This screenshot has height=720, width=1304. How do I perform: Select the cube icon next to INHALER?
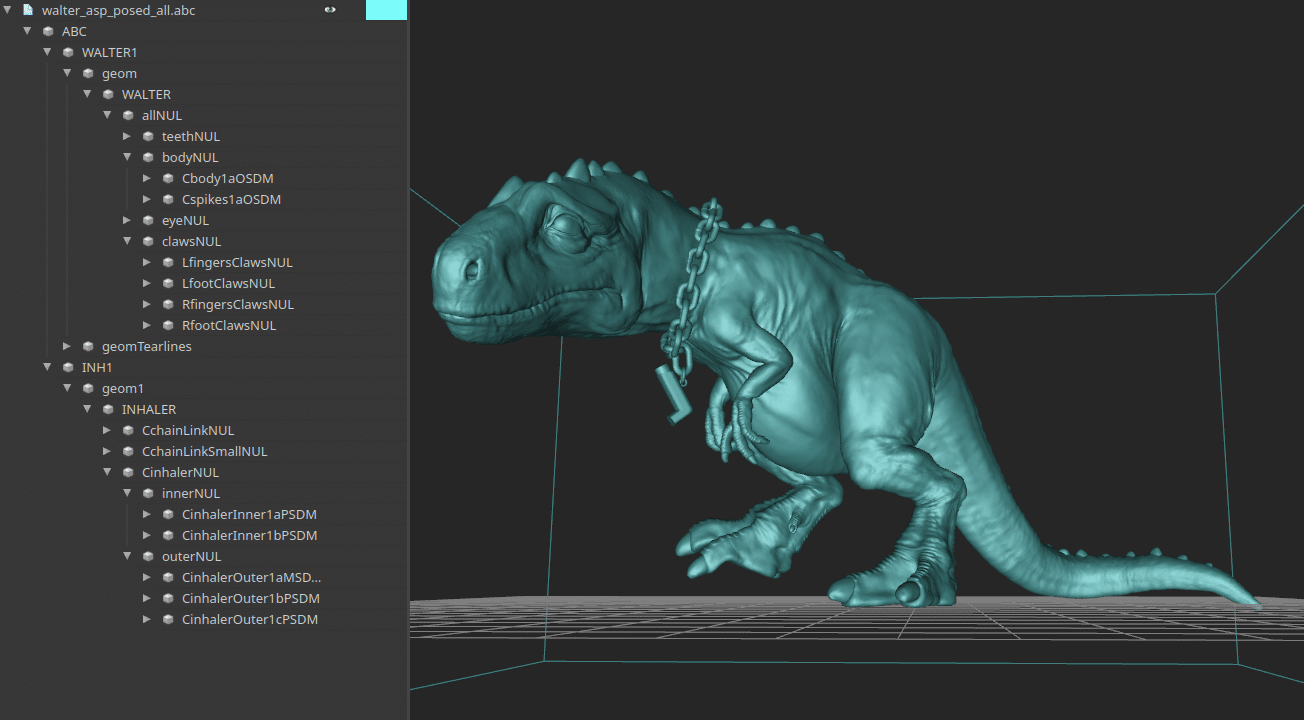point(107,409)
